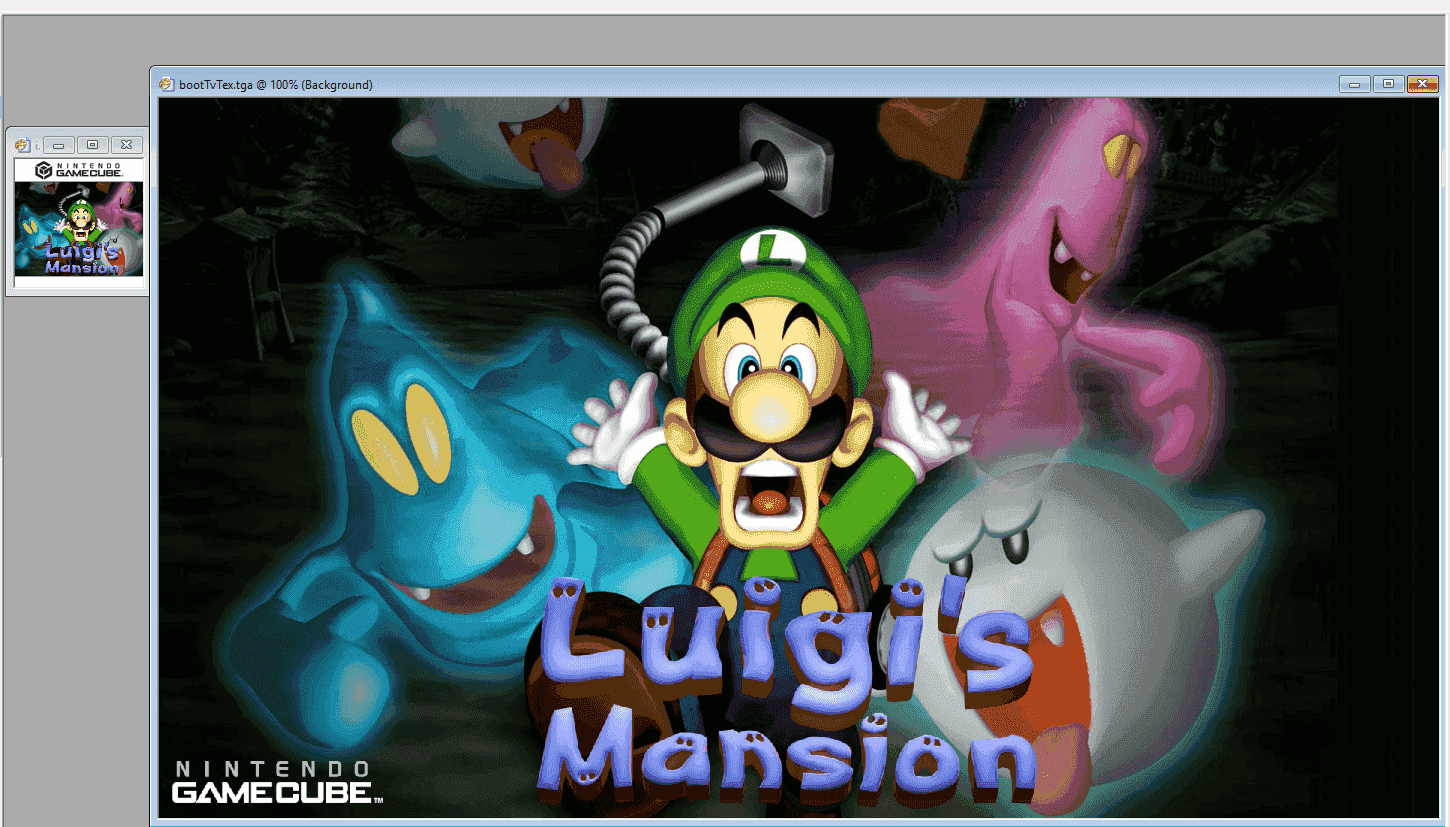Click the document icon of the small image window

pyautogui.click(x=22, y=145)
